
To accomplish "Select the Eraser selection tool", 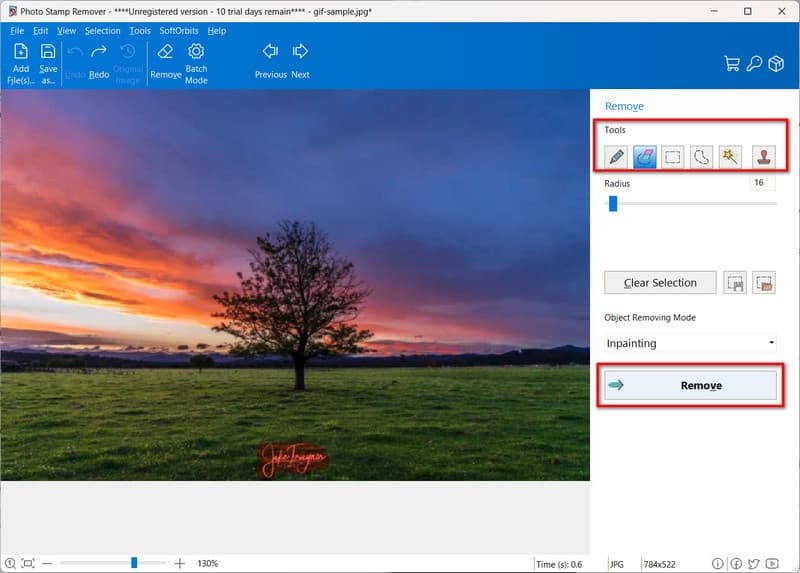I will point(645,157).
